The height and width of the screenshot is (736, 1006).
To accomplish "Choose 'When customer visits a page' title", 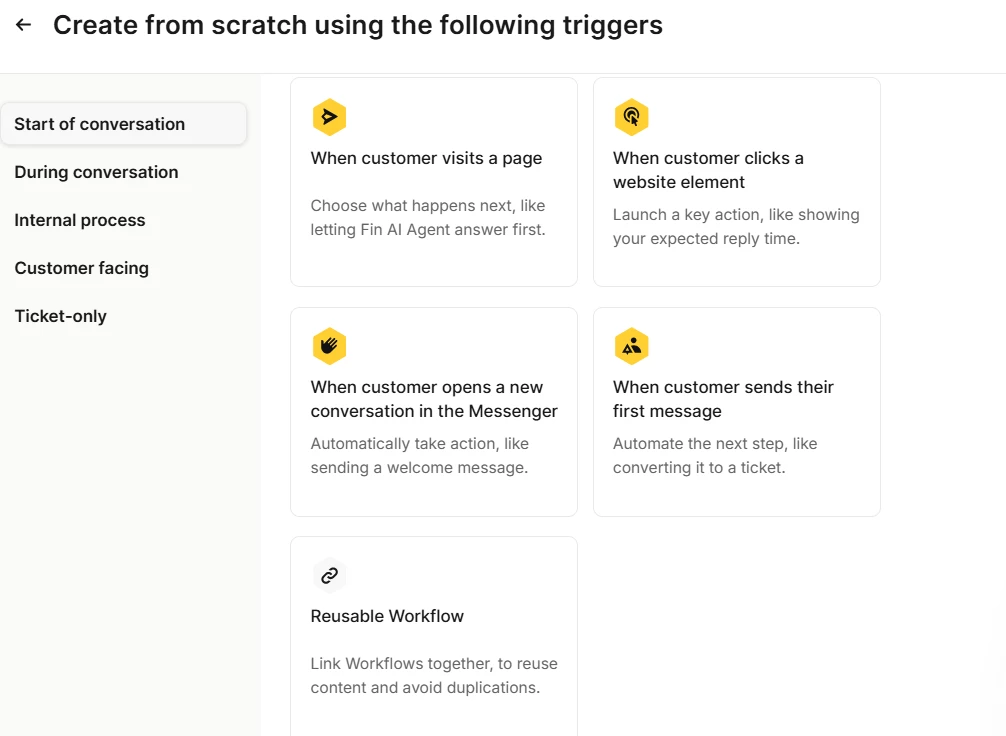I will [x=426, y=158].
